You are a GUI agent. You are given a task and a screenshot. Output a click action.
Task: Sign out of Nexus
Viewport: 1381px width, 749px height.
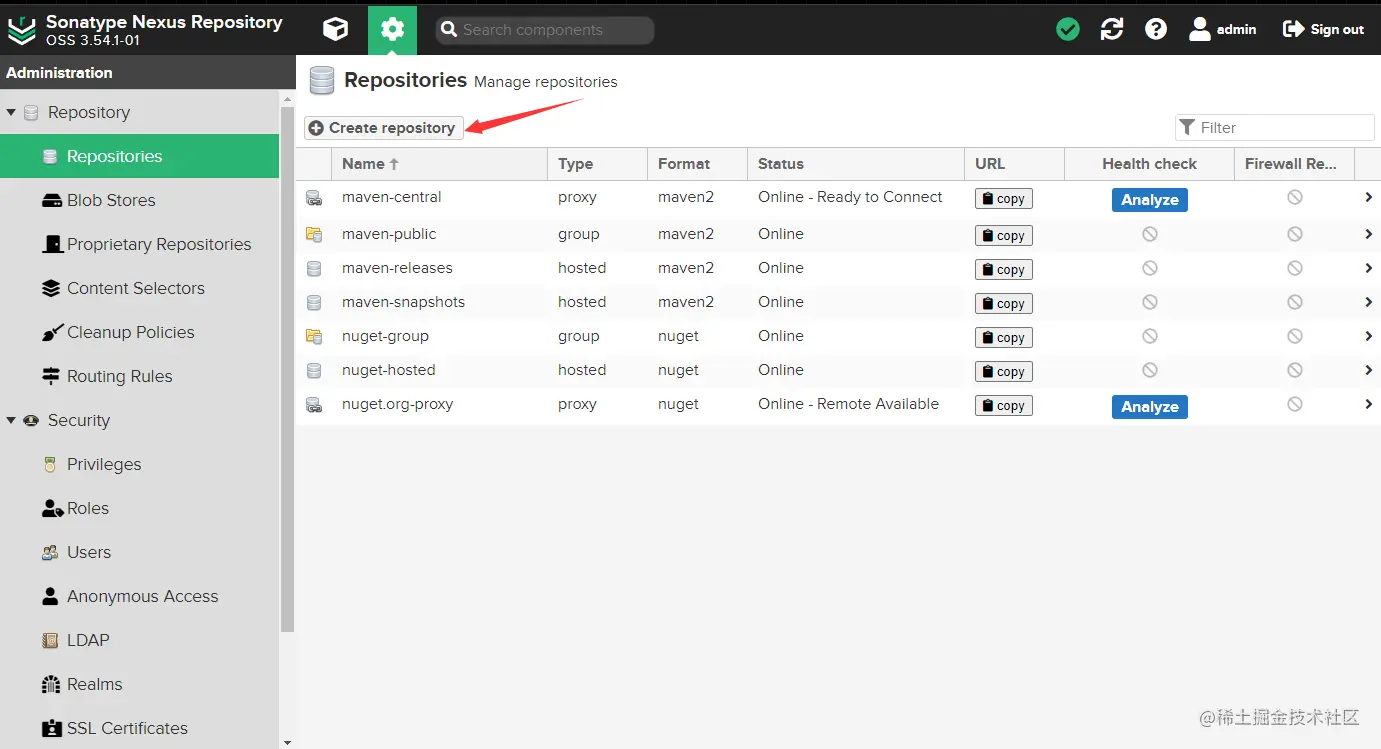tap(1323, 29)
